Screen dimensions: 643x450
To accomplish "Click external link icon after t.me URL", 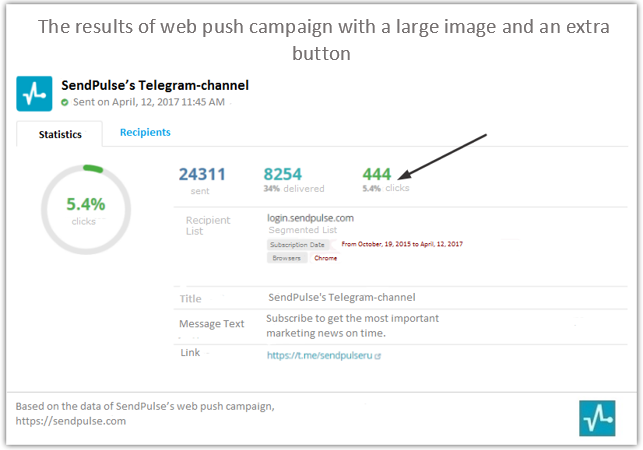I will [x=378, y=356].
